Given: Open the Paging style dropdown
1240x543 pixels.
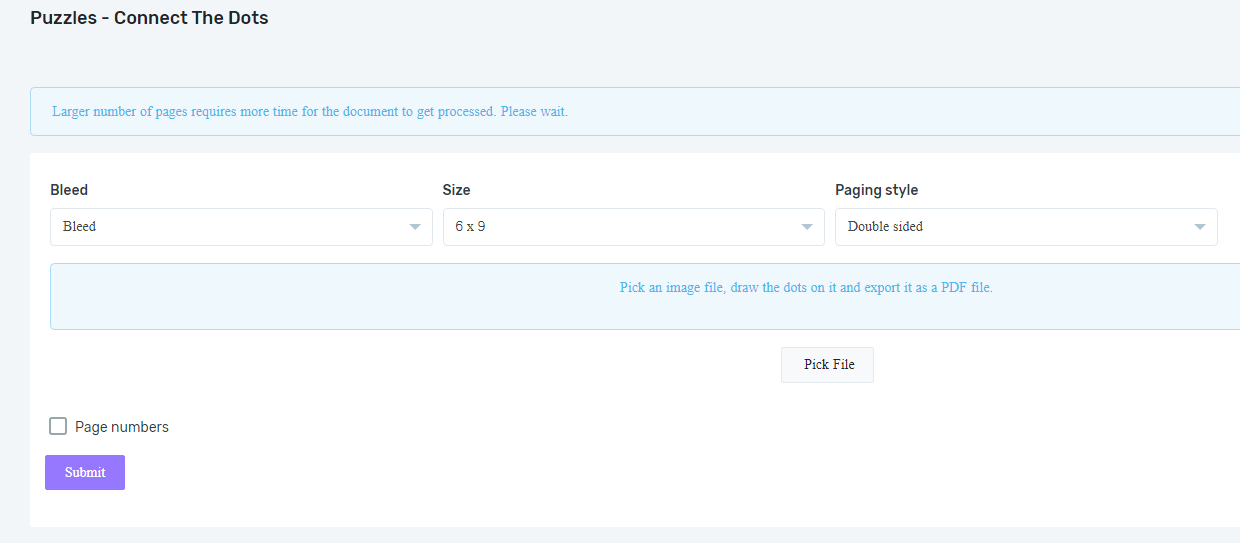Looking at the screenshot, I should [1026, 227].
